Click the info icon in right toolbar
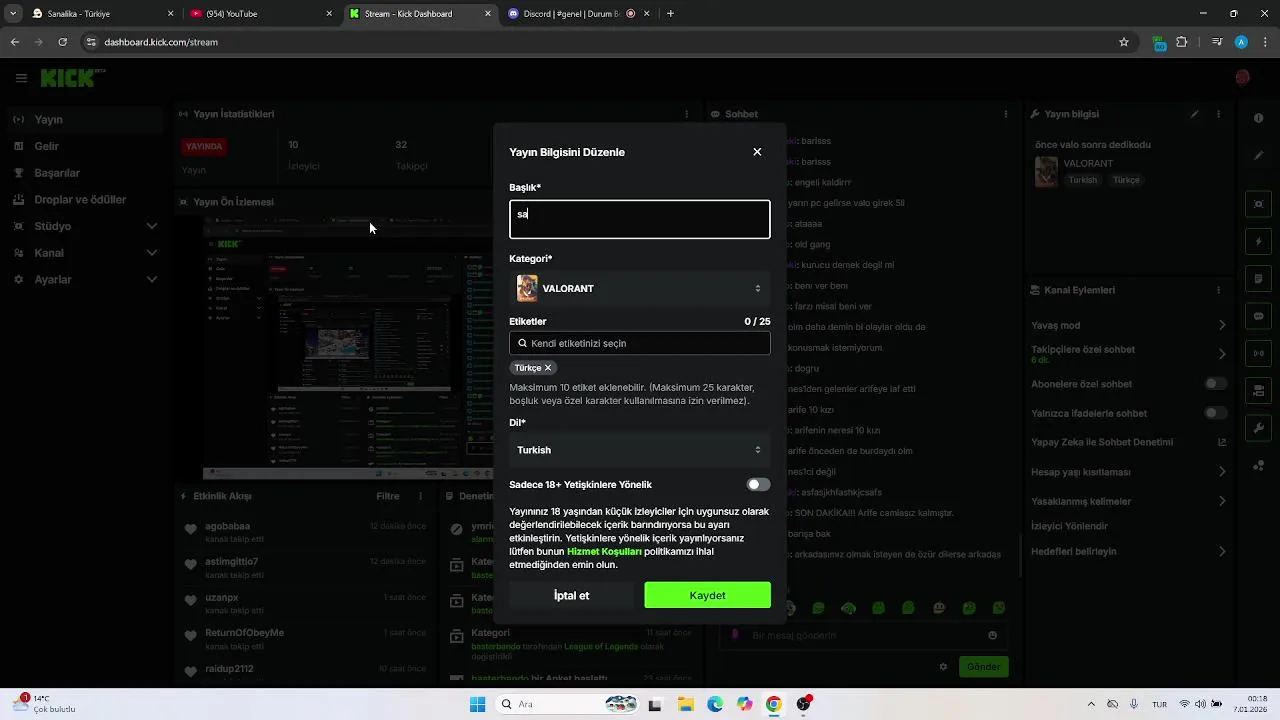Screen dimensions: 1280x720 (1258, 118)
